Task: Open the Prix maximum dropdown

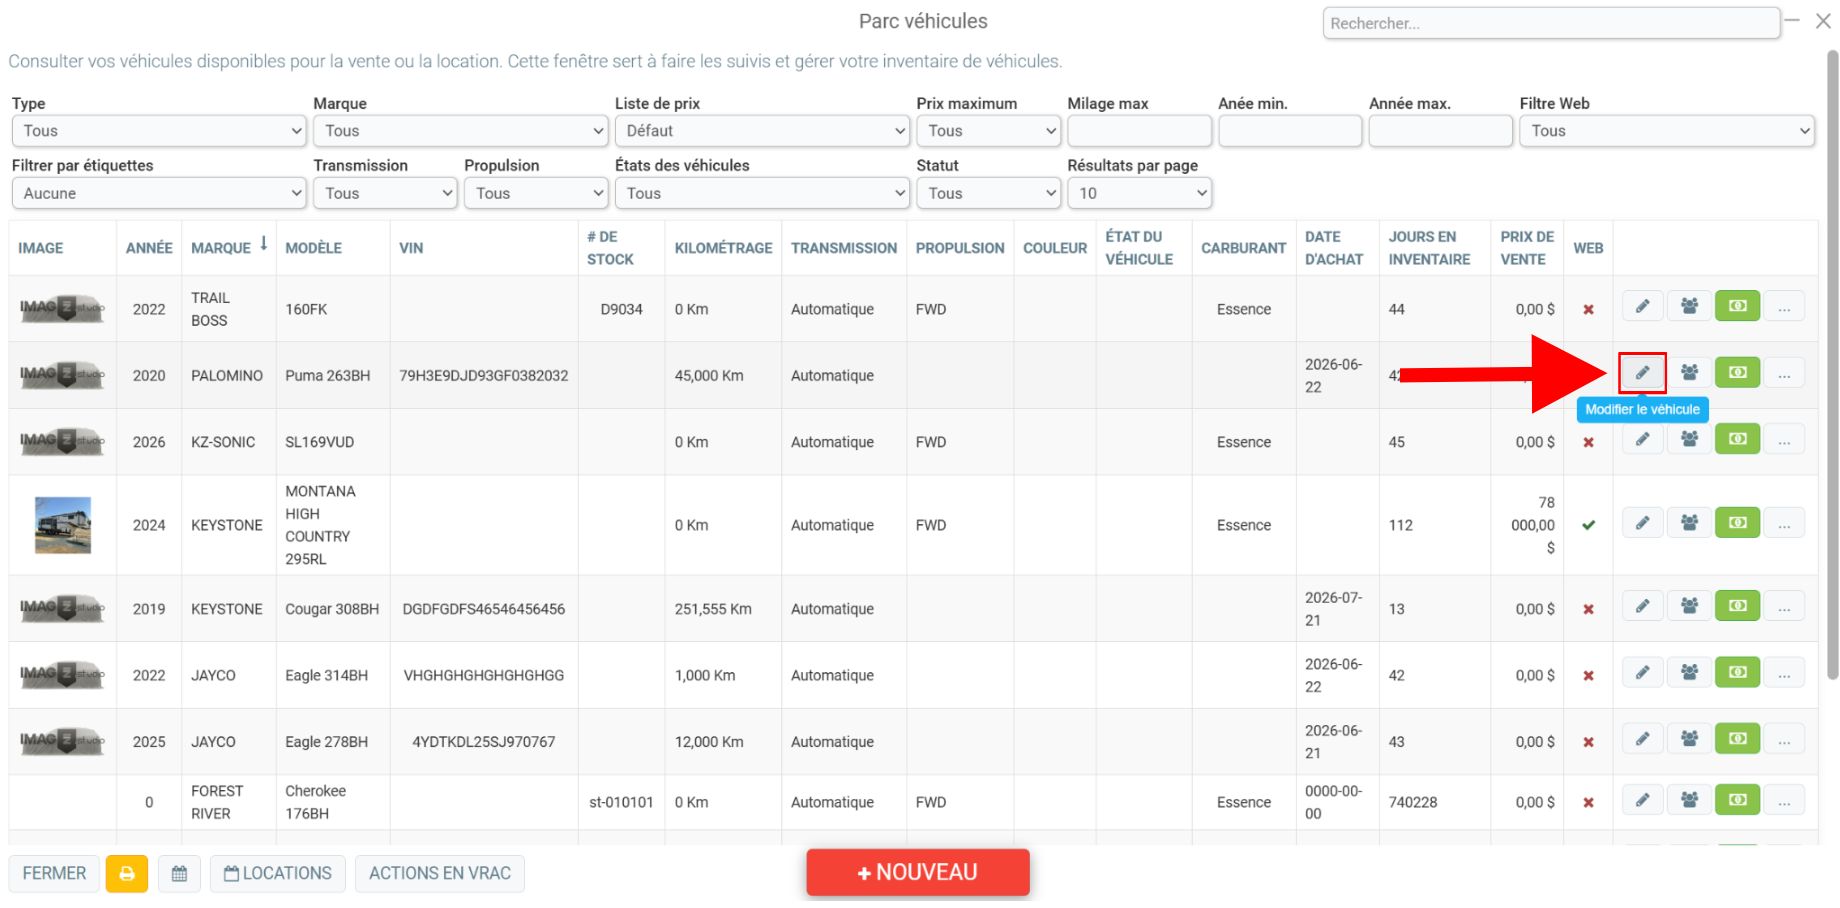Action: click(988, 131)
